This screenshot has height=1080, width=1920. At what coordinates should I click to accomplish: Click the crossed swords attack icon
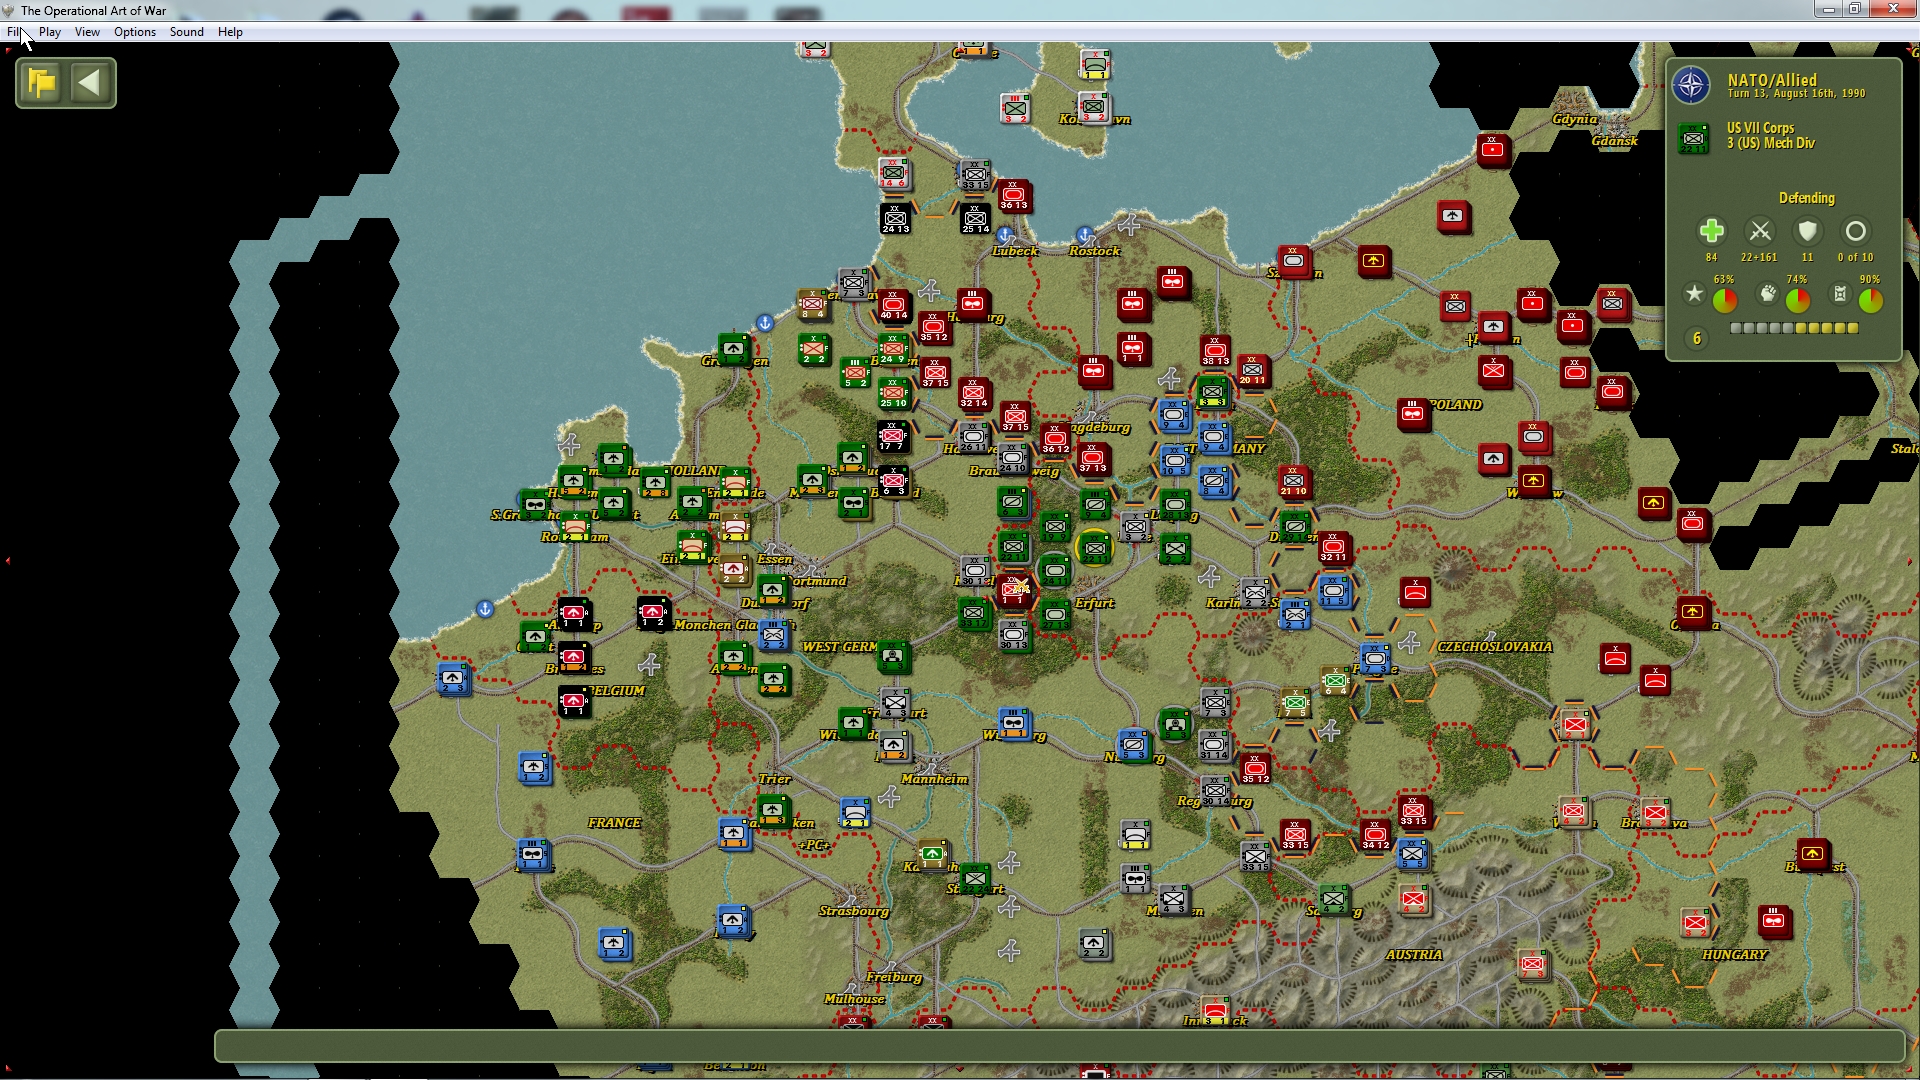click(1760, 231)
